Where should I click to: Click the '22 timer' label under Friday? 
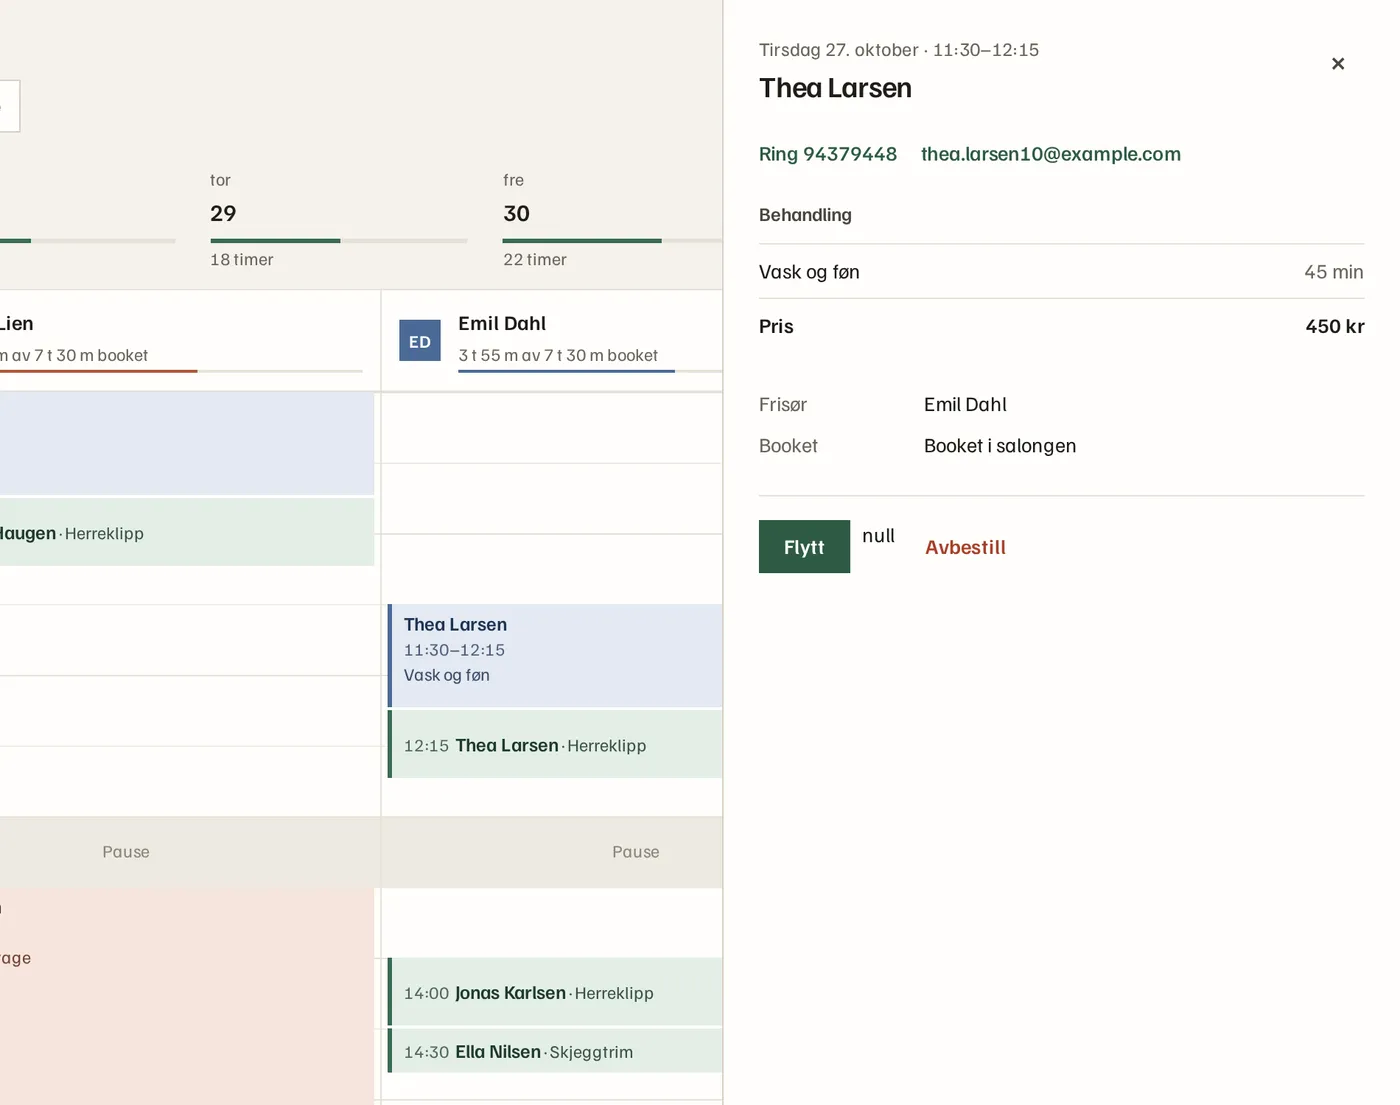click(534, 259)
